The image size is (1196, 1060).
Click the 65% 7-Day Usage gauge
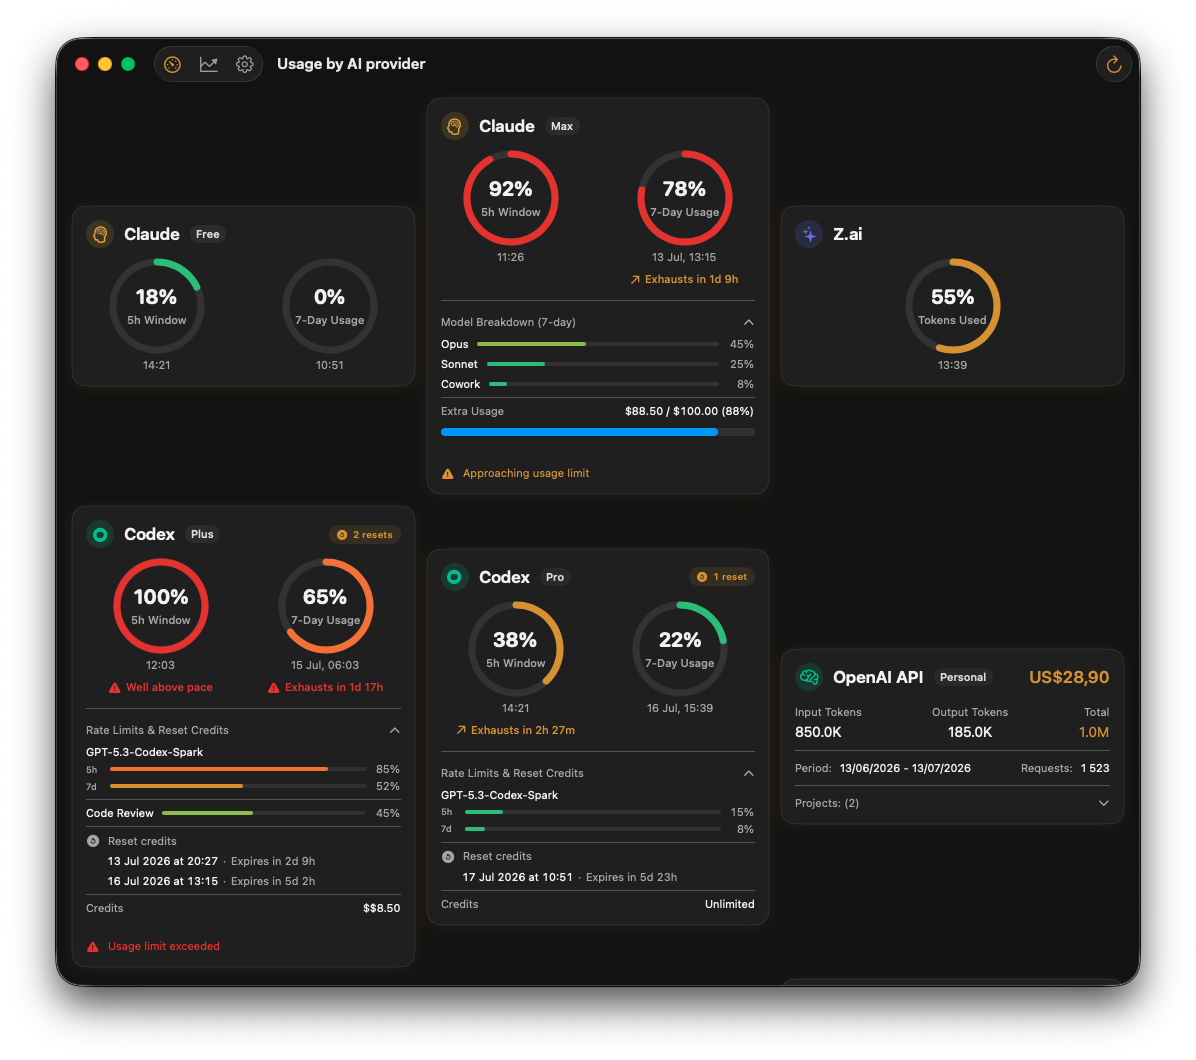point(325,606)
